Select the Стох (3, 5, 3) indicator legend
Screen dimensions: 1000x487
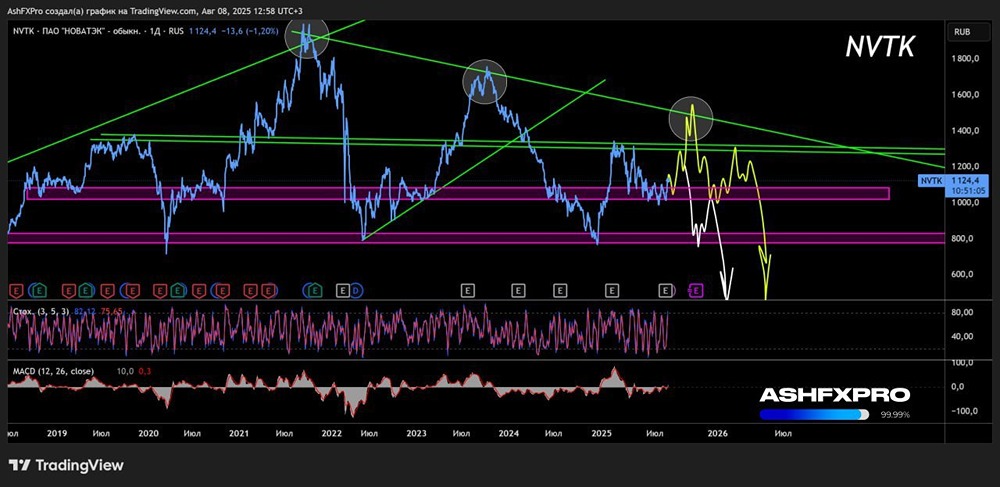40,310
